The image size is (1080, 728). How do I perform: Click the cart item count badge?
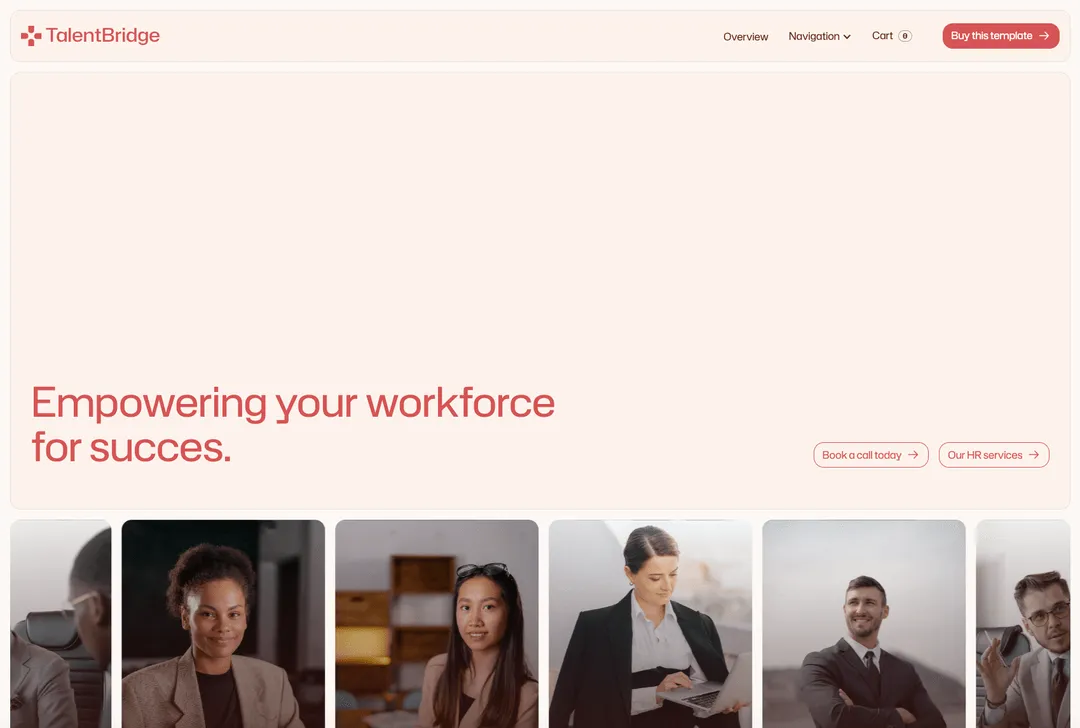pos(905,36)
